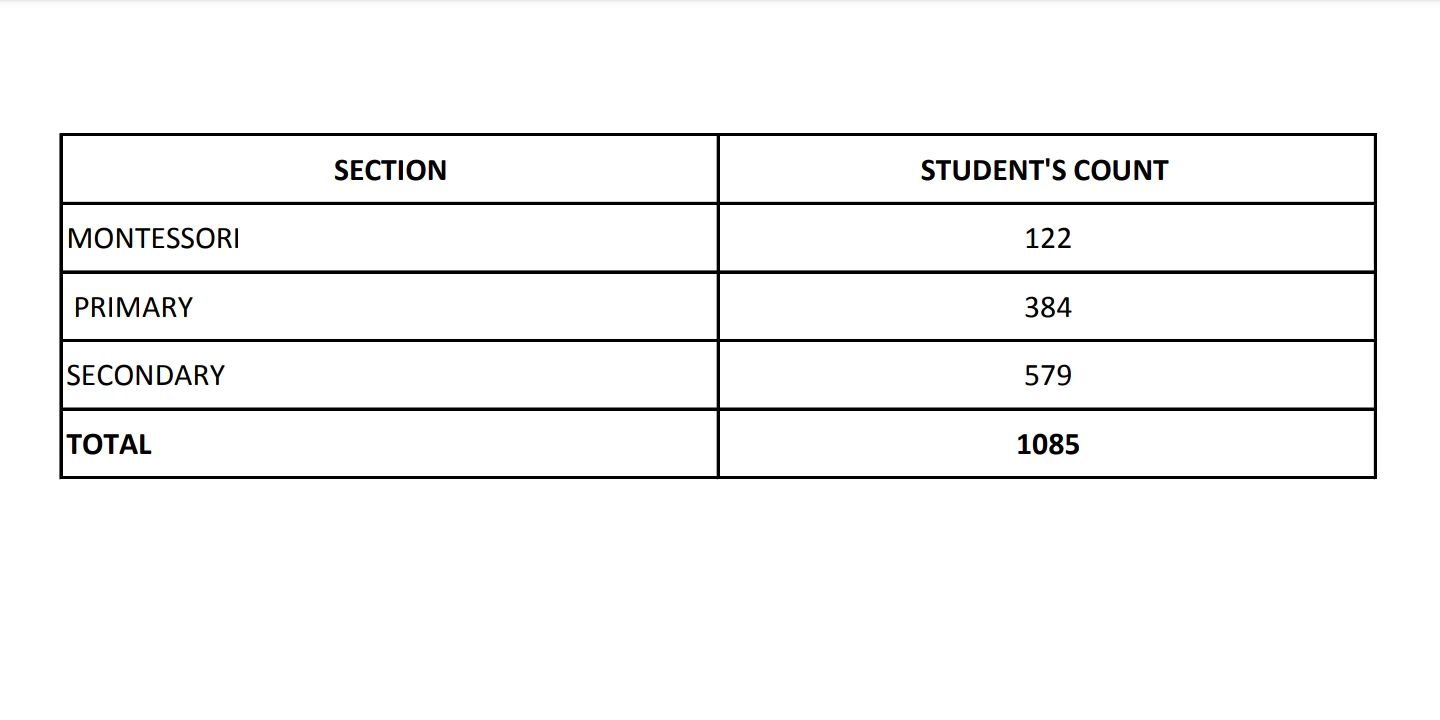The image size is (1440, 720).
Task: Click the border line between 579 and 1085
Action: 1047,409
